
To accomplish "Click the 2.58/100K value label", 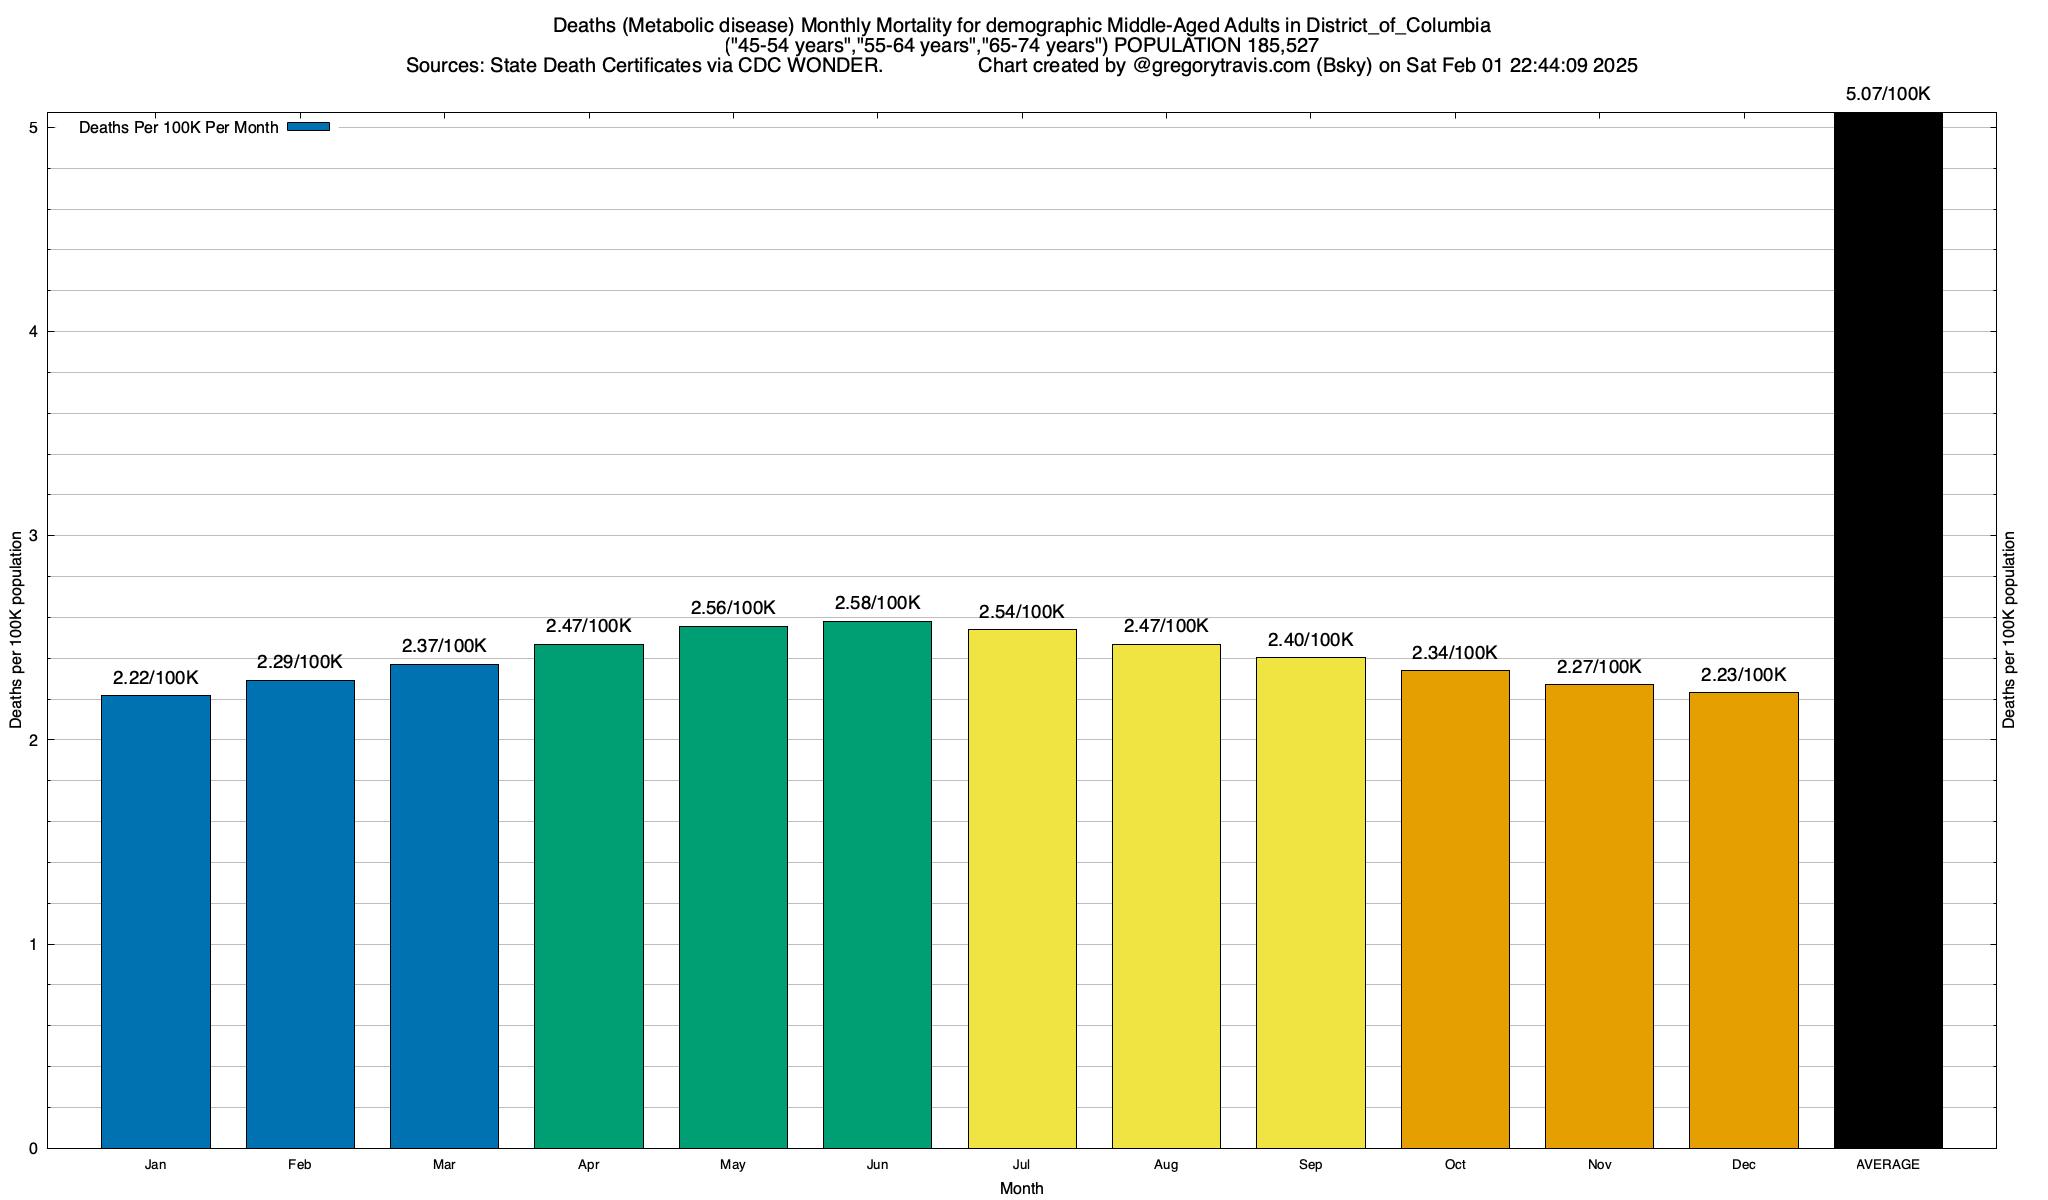I will click(x=877, y=603).
